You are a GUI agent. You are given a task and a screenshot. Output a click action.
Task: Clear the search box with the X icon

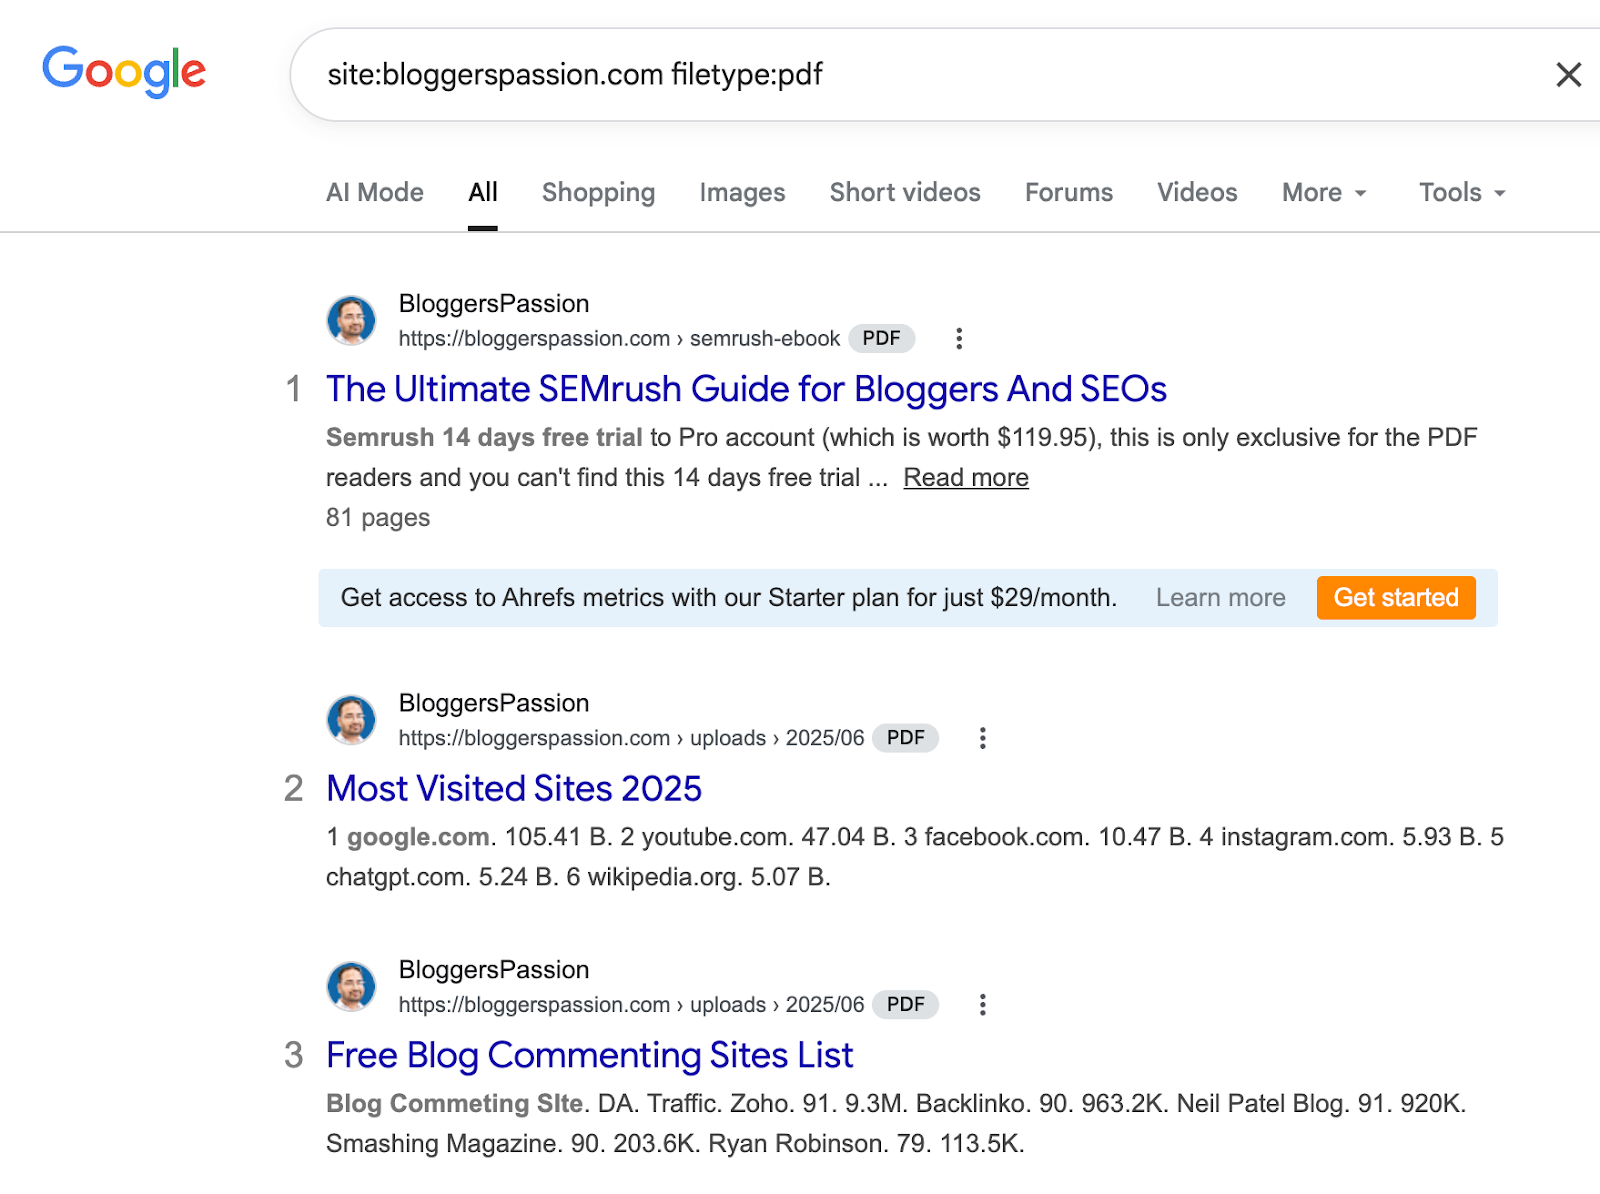pos(1568,75)
